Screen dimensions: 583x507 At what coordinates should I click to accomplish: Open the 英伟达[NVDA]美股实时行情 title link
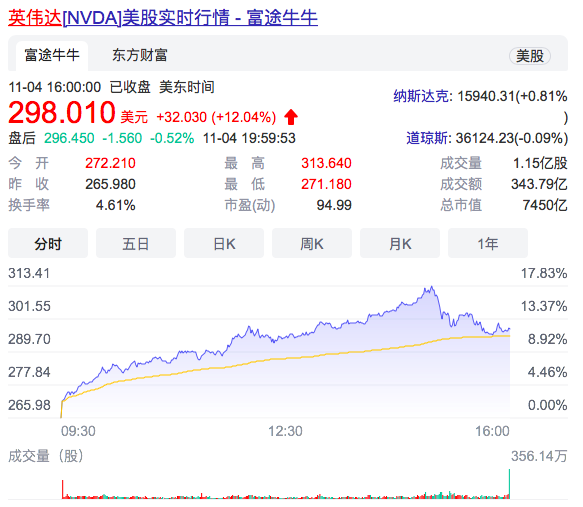(163, 17)
